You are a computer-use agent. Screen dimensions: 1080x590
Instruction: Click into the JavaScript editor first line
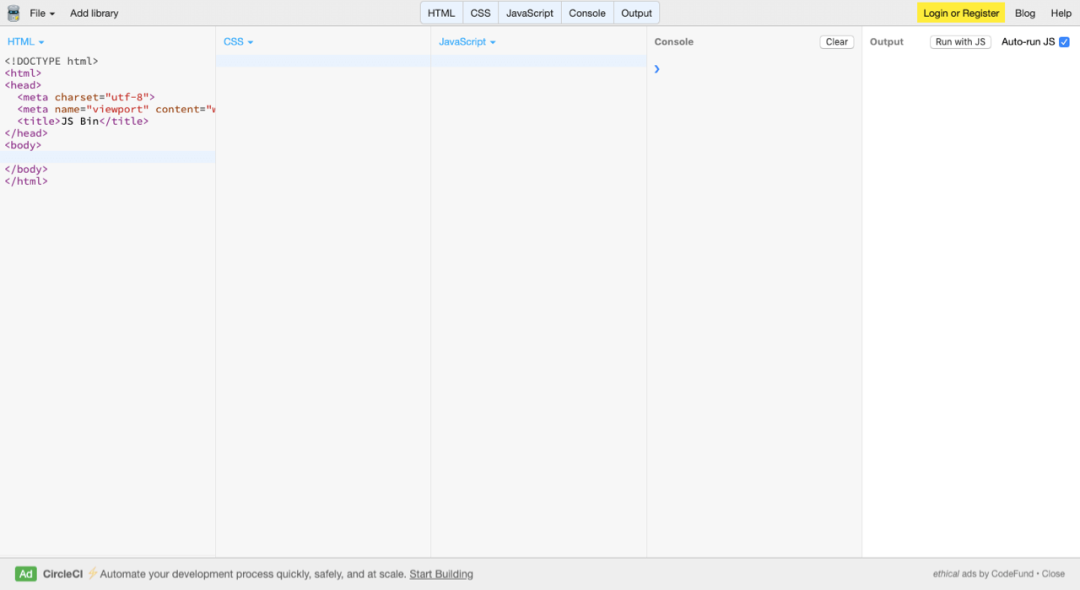(539, 61)
